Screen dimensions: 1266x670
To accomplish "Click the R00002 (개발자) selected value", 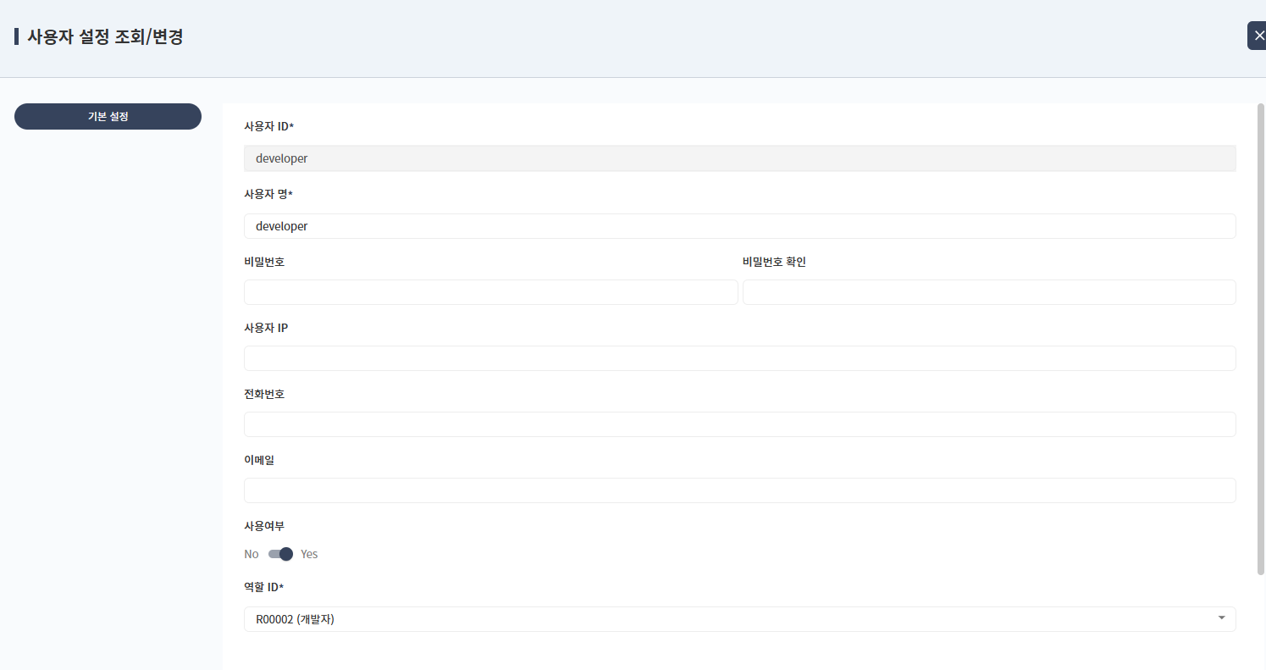I will [295, 619].
